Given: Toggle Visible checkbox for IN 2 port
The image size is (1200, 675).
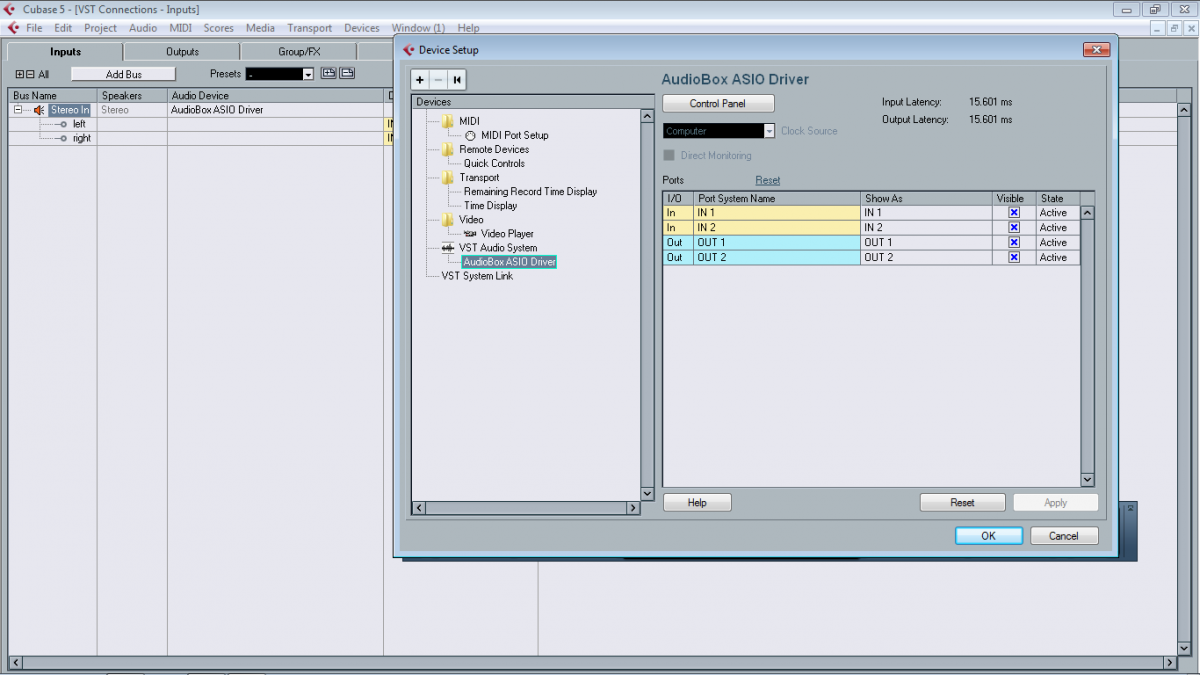Looking at the screenshot, I should point(1014,228).
